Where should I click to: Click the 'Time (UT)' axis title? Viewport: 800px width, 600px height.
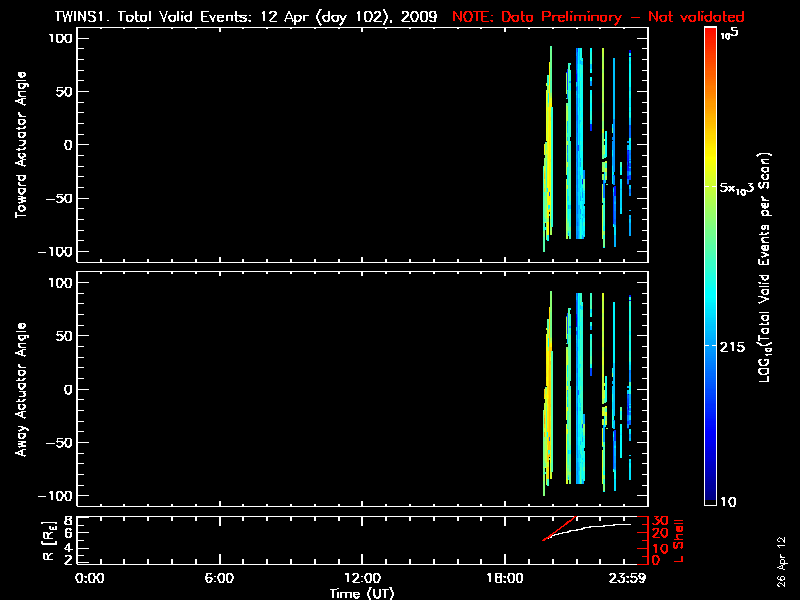[x=362, y=593]
